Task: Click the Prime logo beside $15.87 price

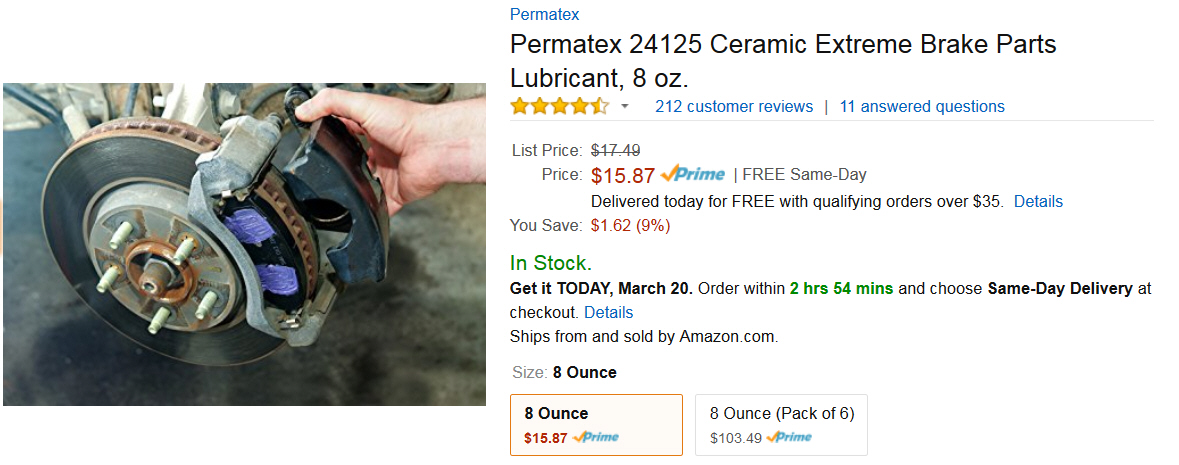Action: click(693, 175)
